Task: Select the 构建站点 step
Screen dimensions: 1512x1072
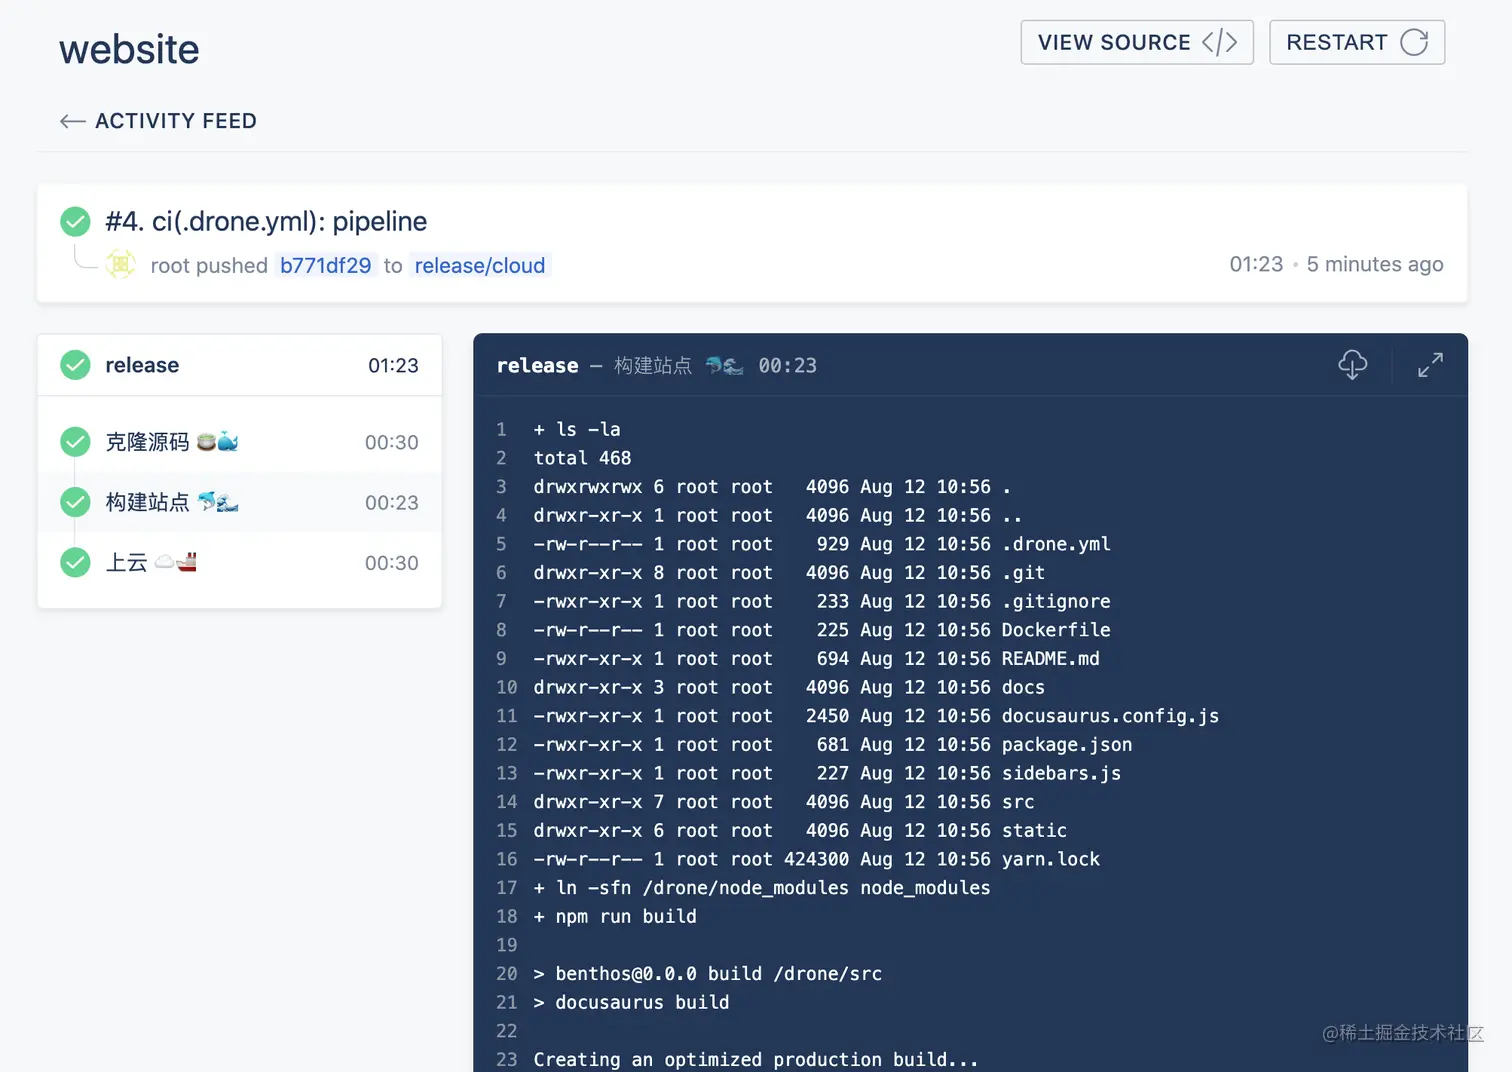Action: (240, 502)
